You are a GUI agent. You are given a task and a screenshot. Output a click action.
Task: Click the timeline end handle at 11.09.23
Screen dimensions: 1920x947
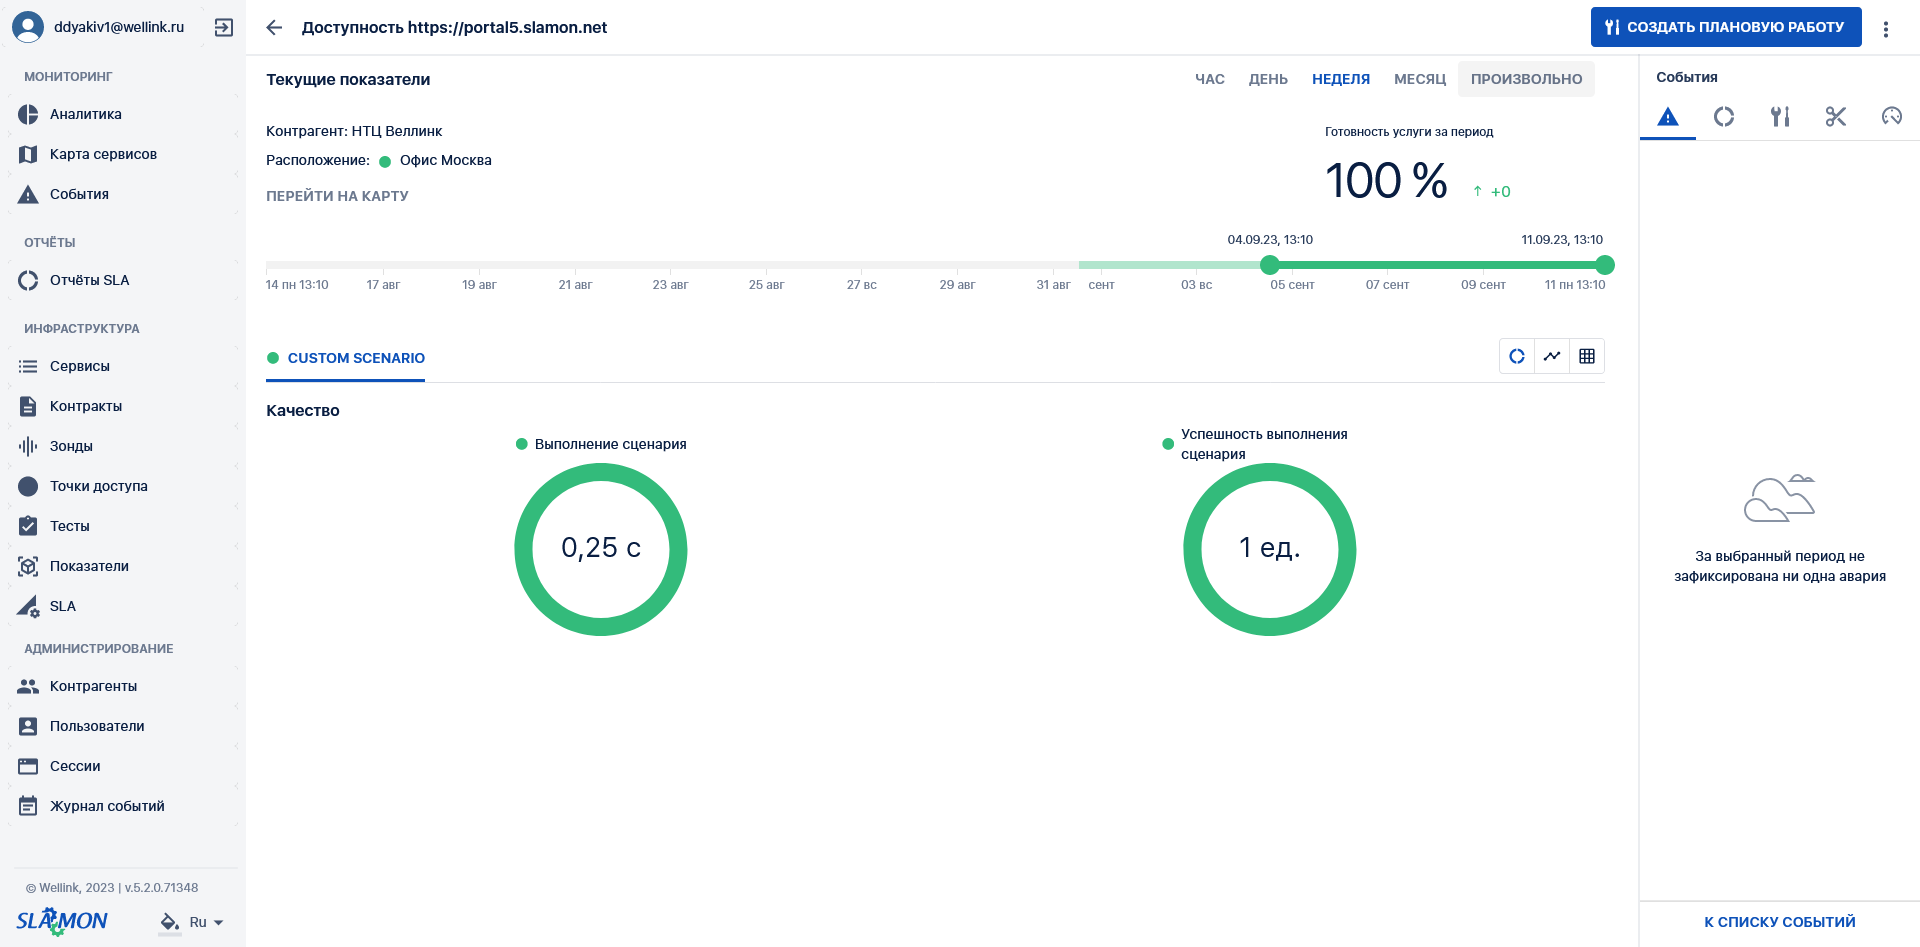click(1605, 265)
